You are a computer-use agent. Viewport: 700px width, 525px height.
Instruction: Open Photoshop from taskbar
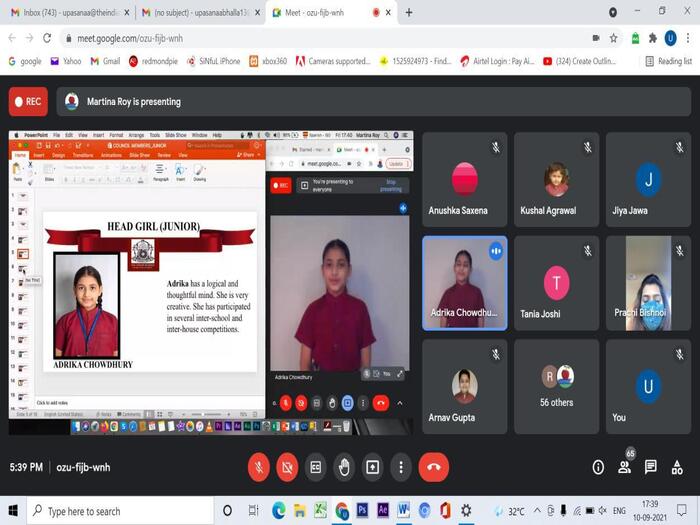[362, 510]
